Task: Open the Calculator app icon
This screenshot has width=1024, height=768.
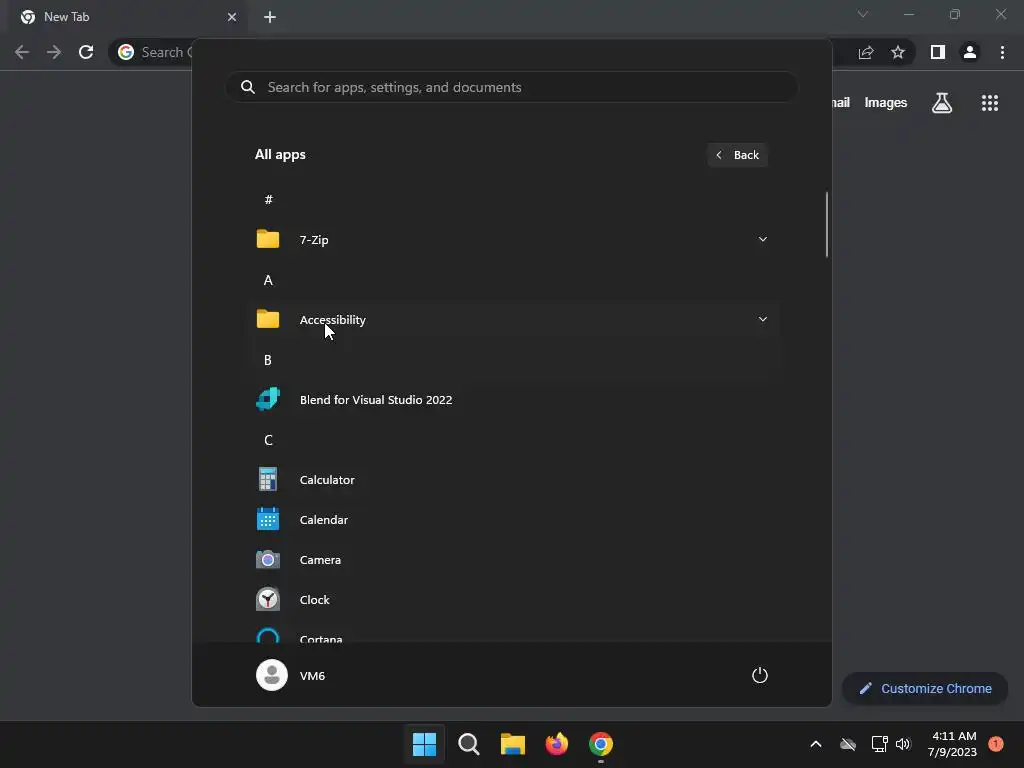Action: (x=268, y=479)
